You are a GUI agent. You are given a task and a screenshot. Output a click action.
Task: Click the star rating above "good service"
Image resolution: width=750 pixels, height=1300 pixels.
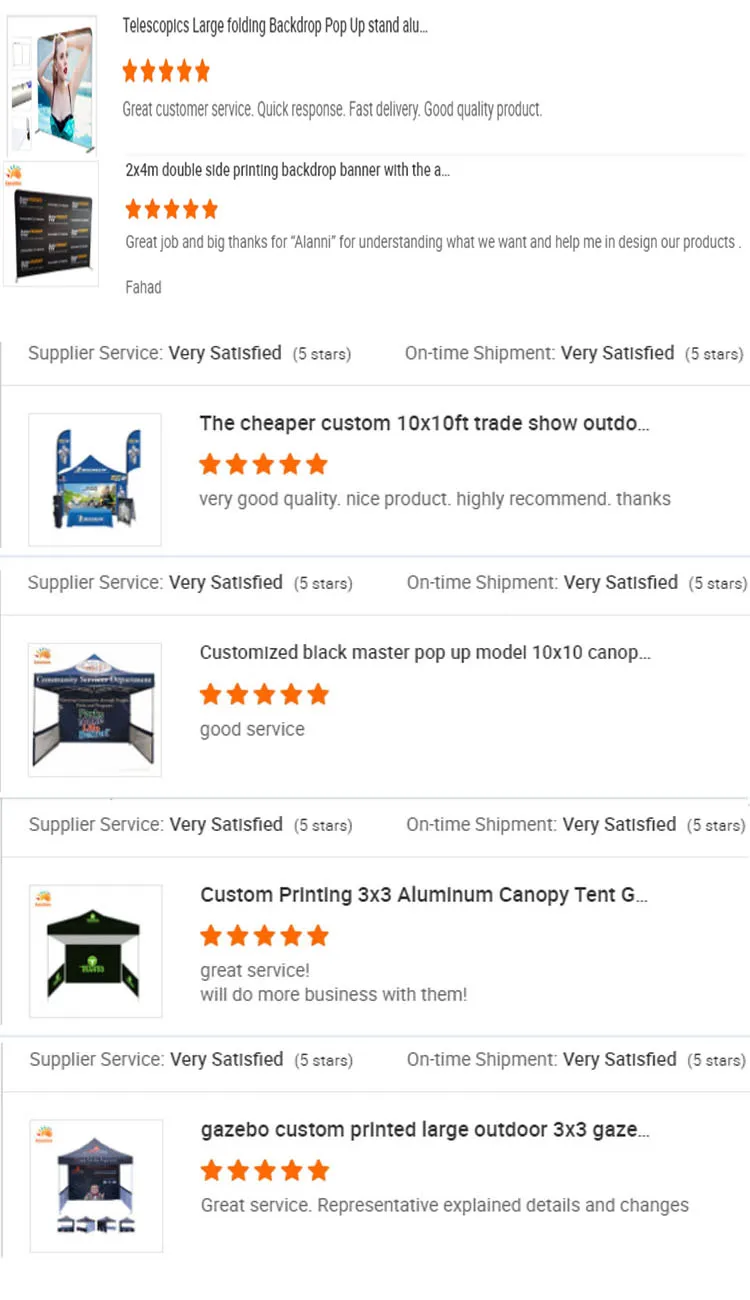264,694
